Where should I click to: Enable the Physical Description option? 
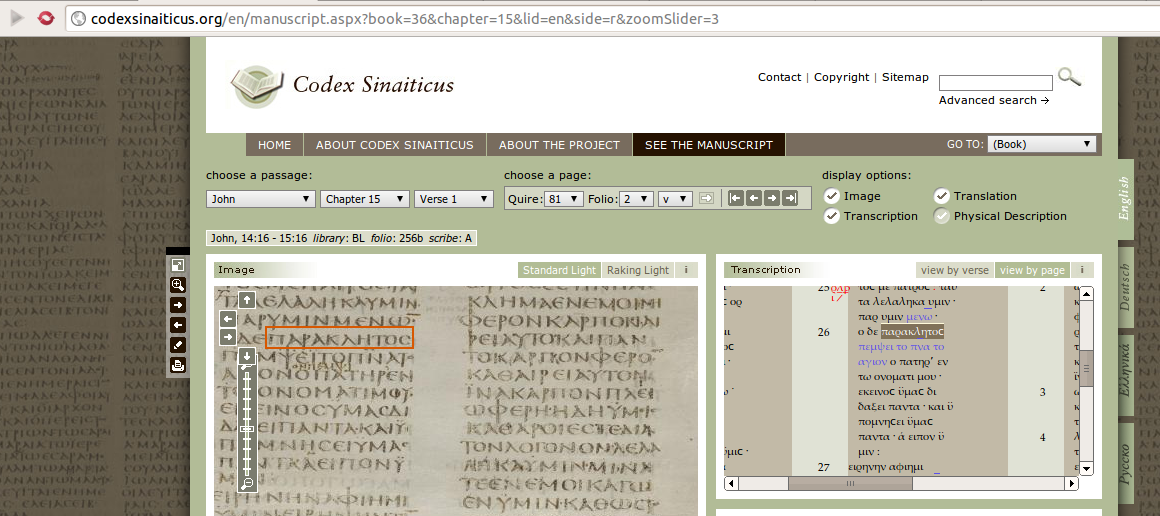click(941, 216)
